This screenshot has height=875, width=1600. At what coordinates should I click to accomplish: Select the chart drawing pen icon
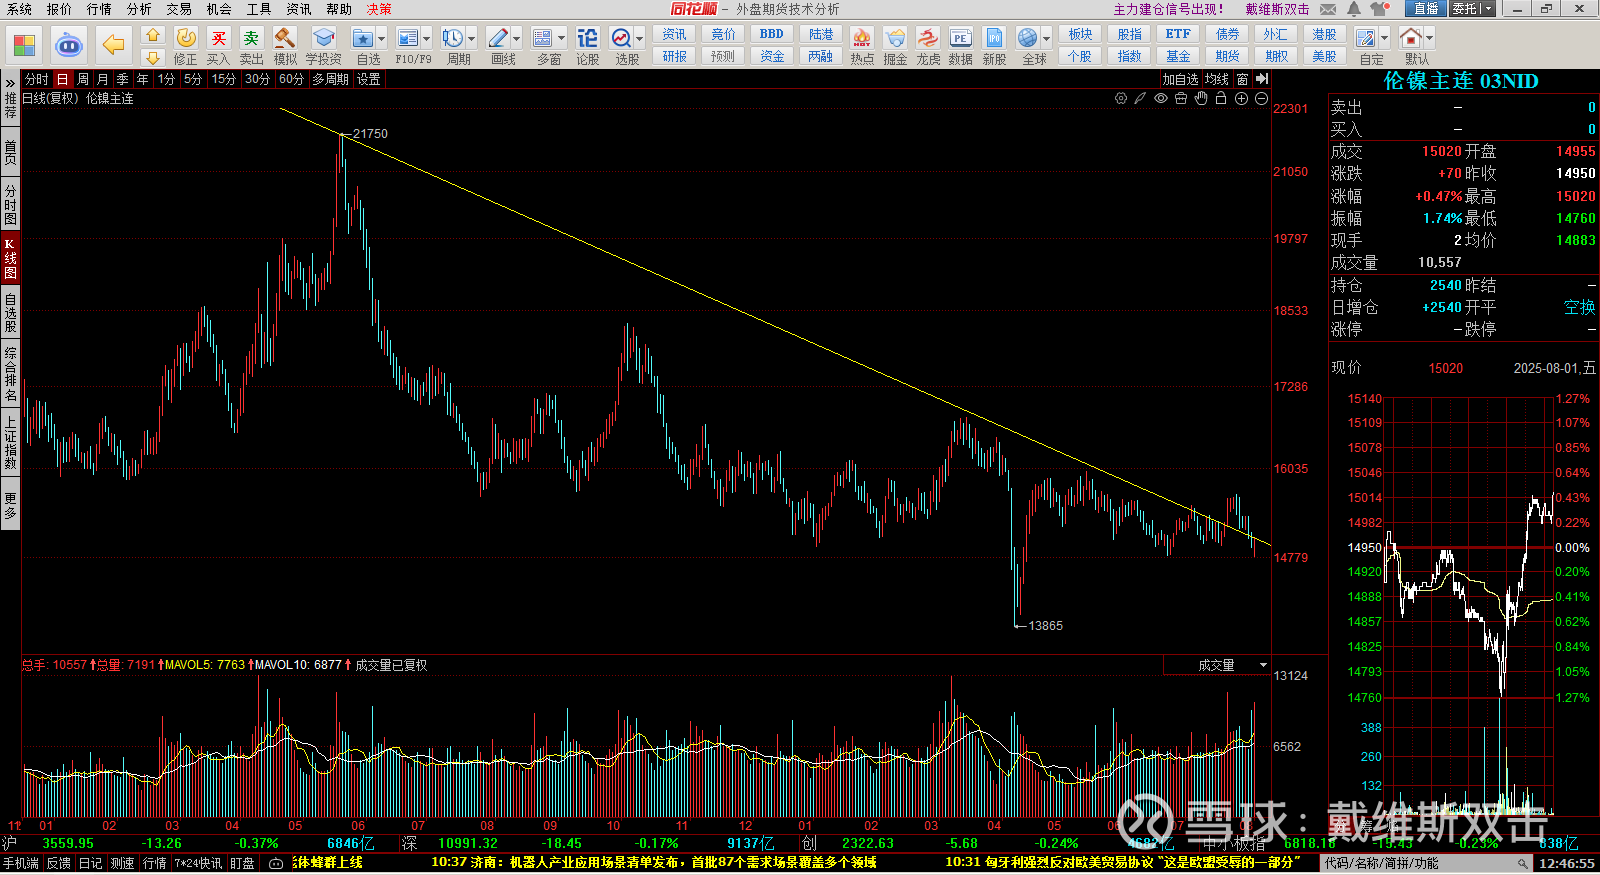[x=1141, y=98]
